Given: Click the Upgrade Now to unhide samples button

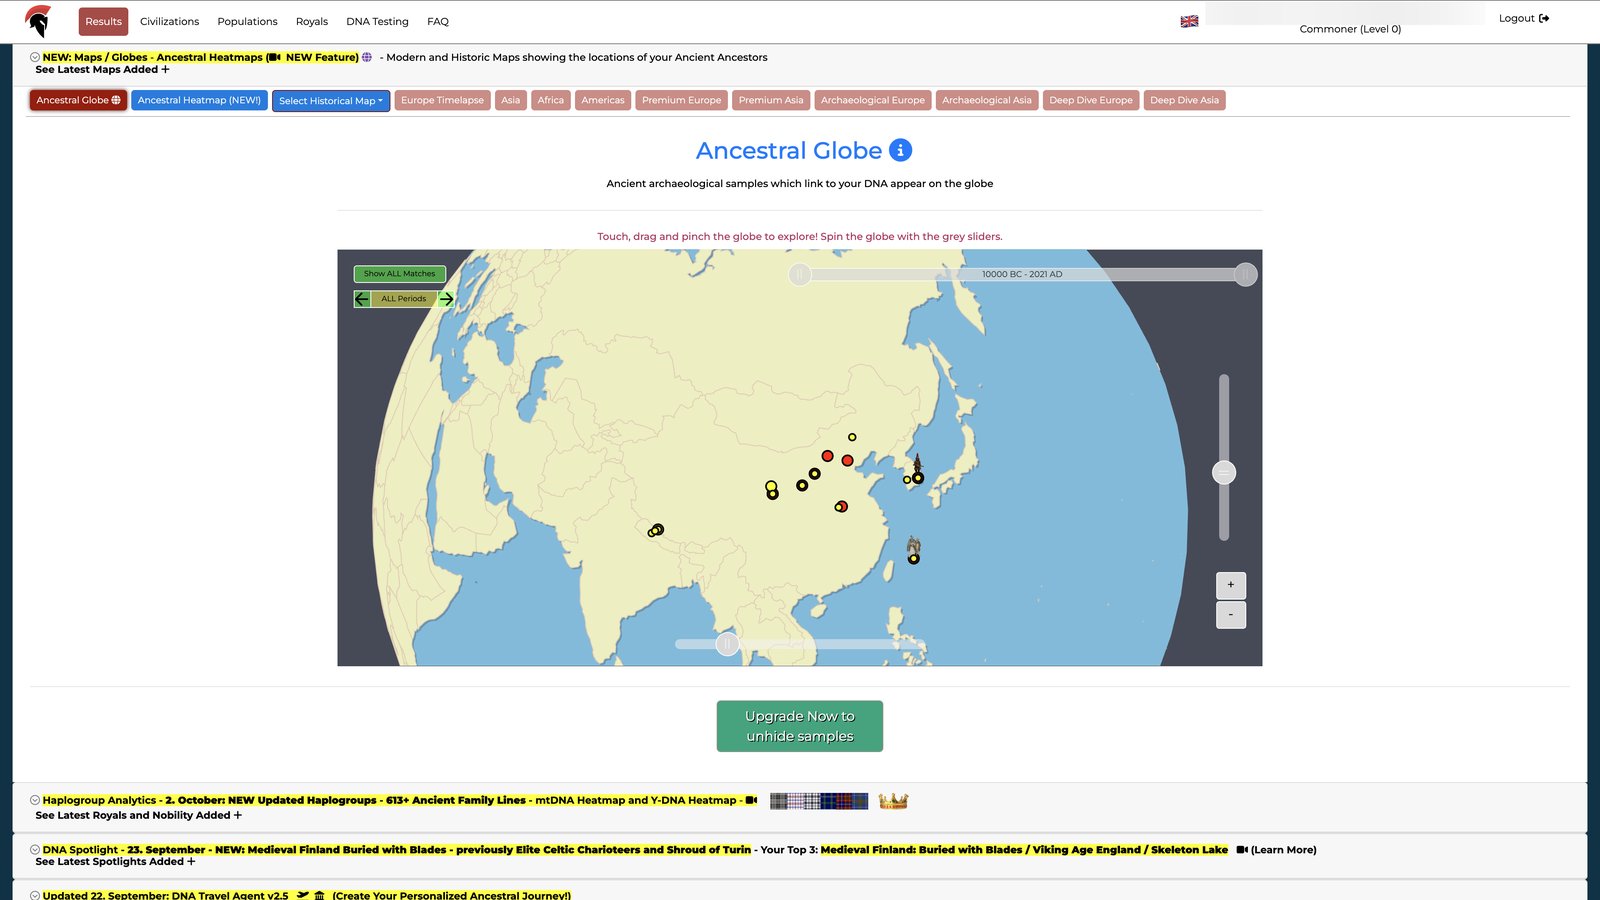Looking at the screenshot, I should tap(800, 726).
